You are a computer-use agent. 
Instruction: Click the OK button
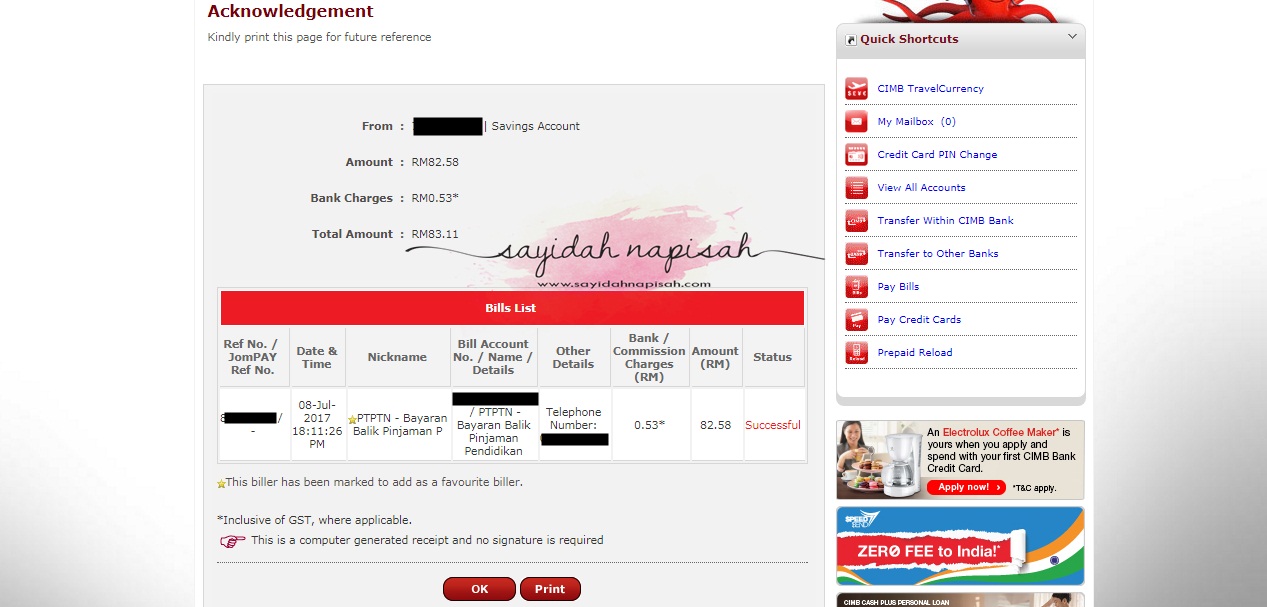(x=479, y=589)
